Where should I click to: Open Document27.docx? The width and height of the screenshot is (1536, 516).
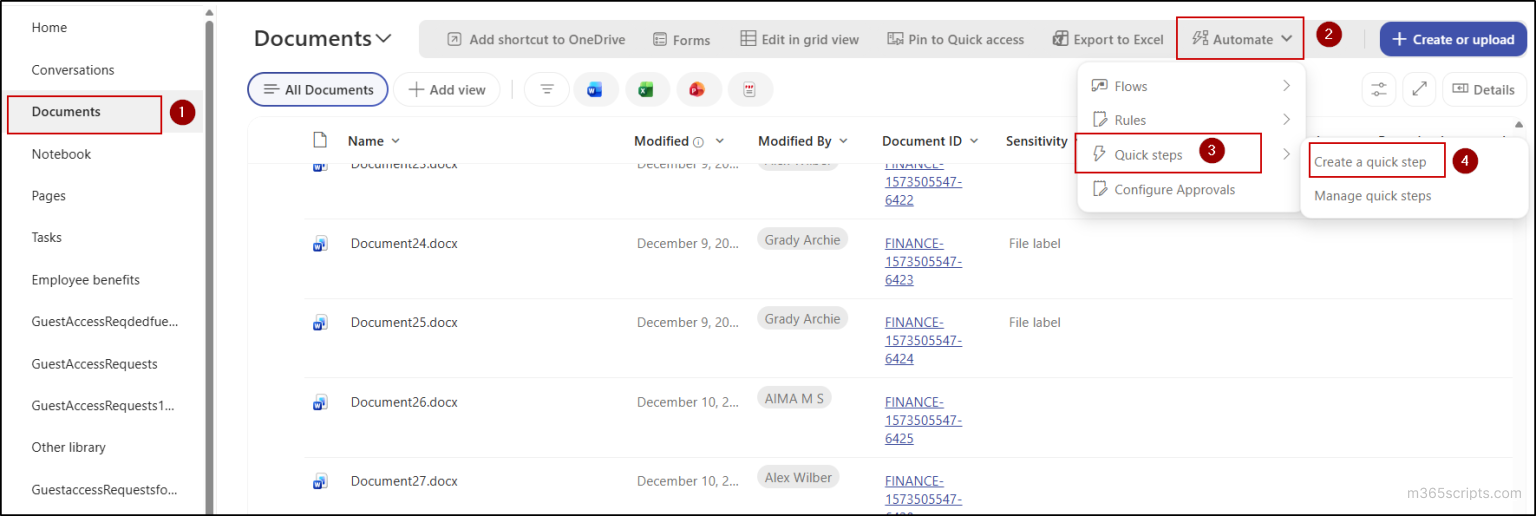[404, 481]
